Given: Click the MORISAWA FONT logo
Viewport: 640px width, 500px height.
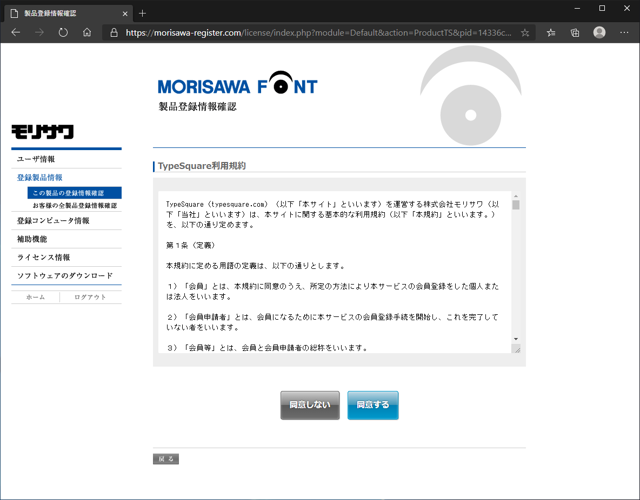Looking at the screenshot, I should tap(238, 83).
